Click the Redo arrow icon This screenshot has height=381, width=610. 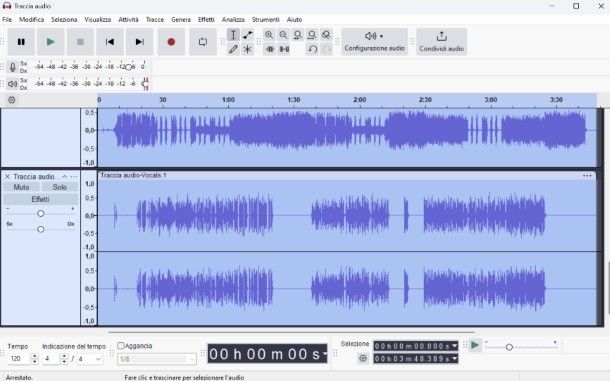coord(327,49)
